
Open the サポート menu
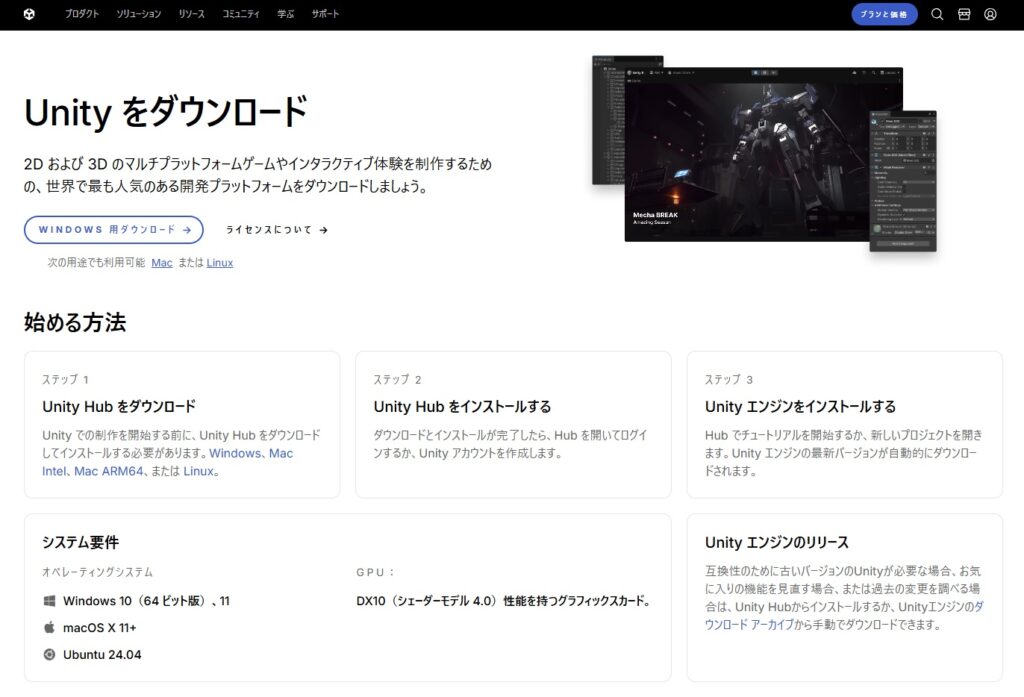point(325,14)
